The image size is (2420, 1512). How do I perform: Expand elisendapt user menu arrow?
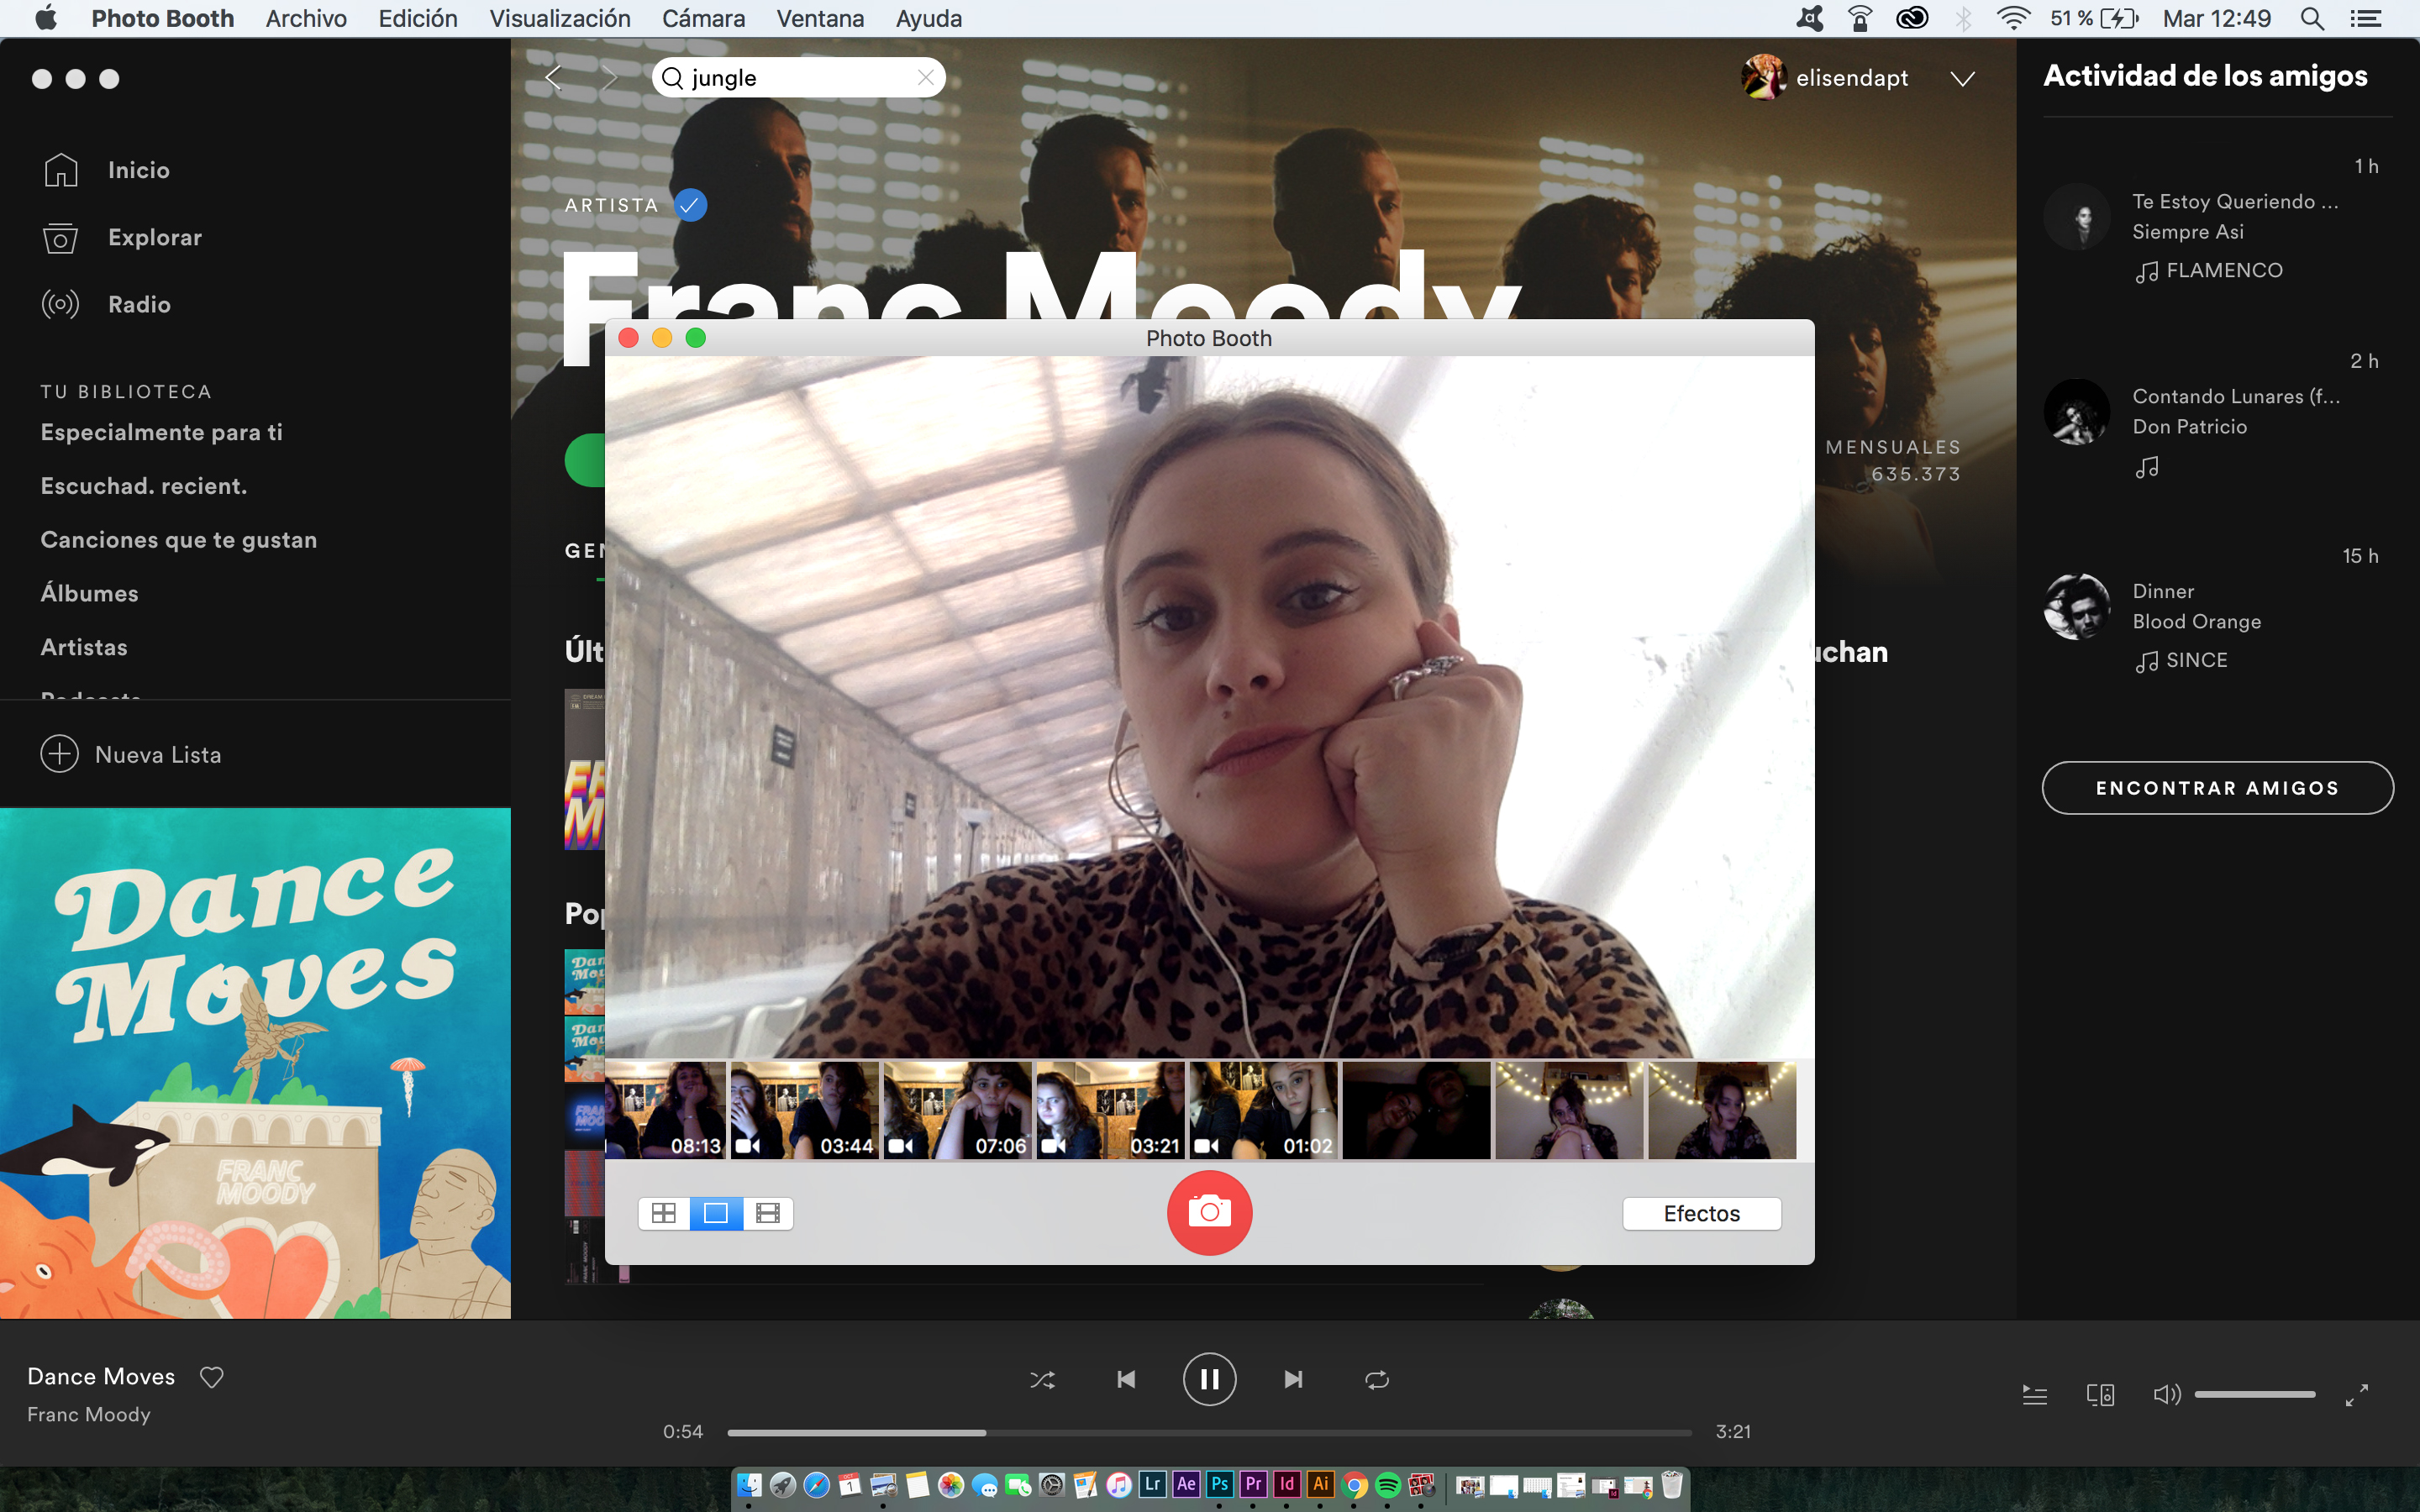point(1963,79)
